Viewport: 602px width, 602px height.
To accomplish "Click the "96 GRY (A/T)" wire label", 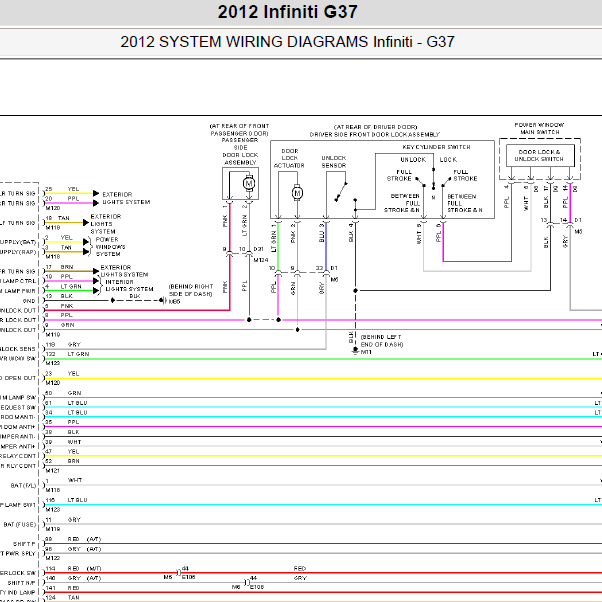I will pos(73,549).
